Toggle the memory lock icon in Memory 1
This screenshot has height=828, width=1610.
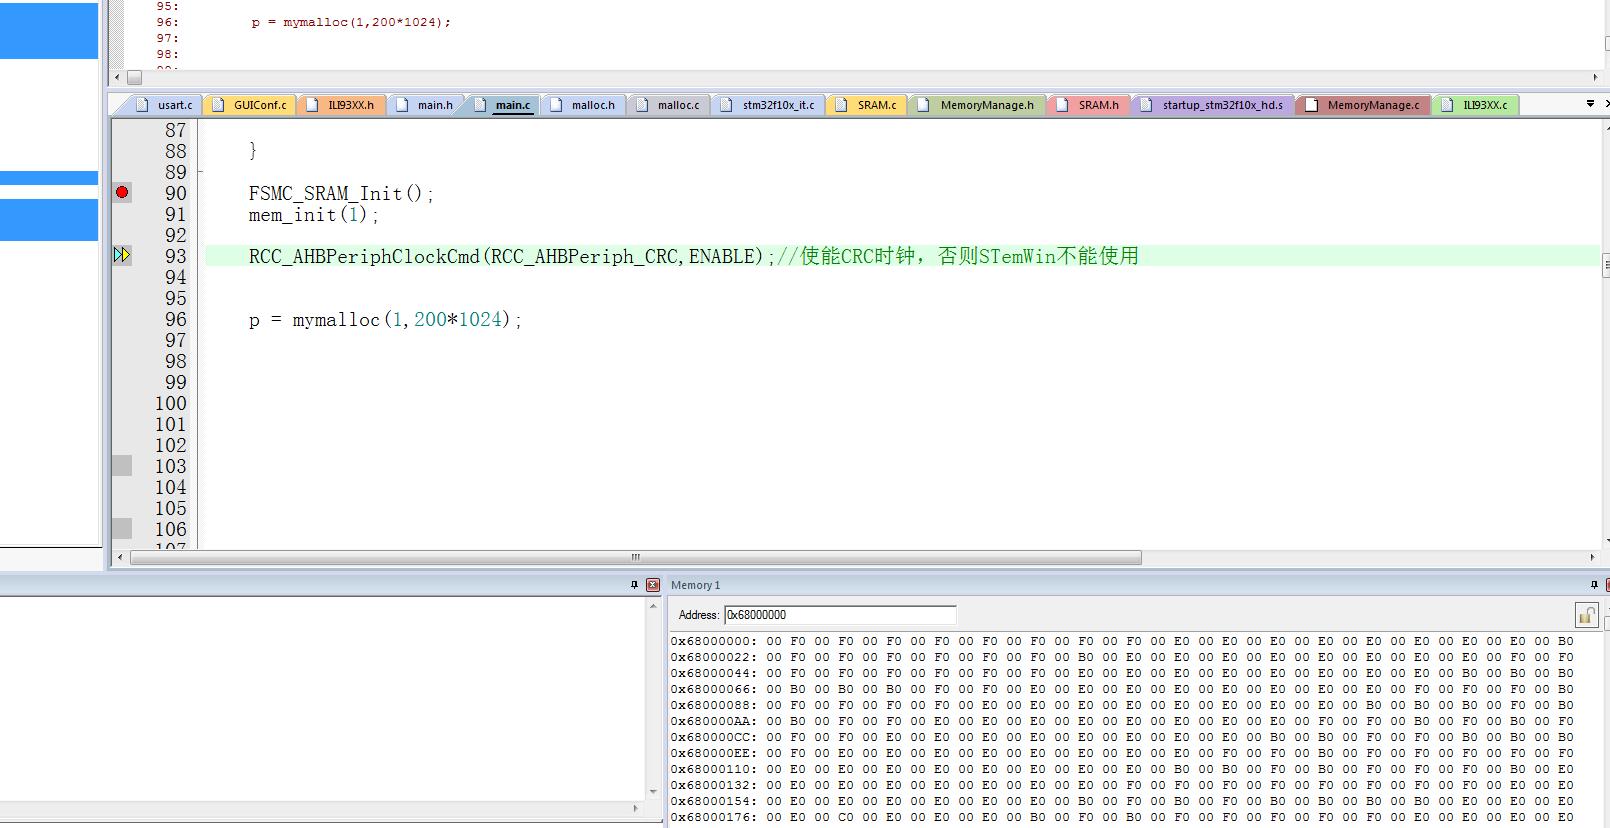1586,614
